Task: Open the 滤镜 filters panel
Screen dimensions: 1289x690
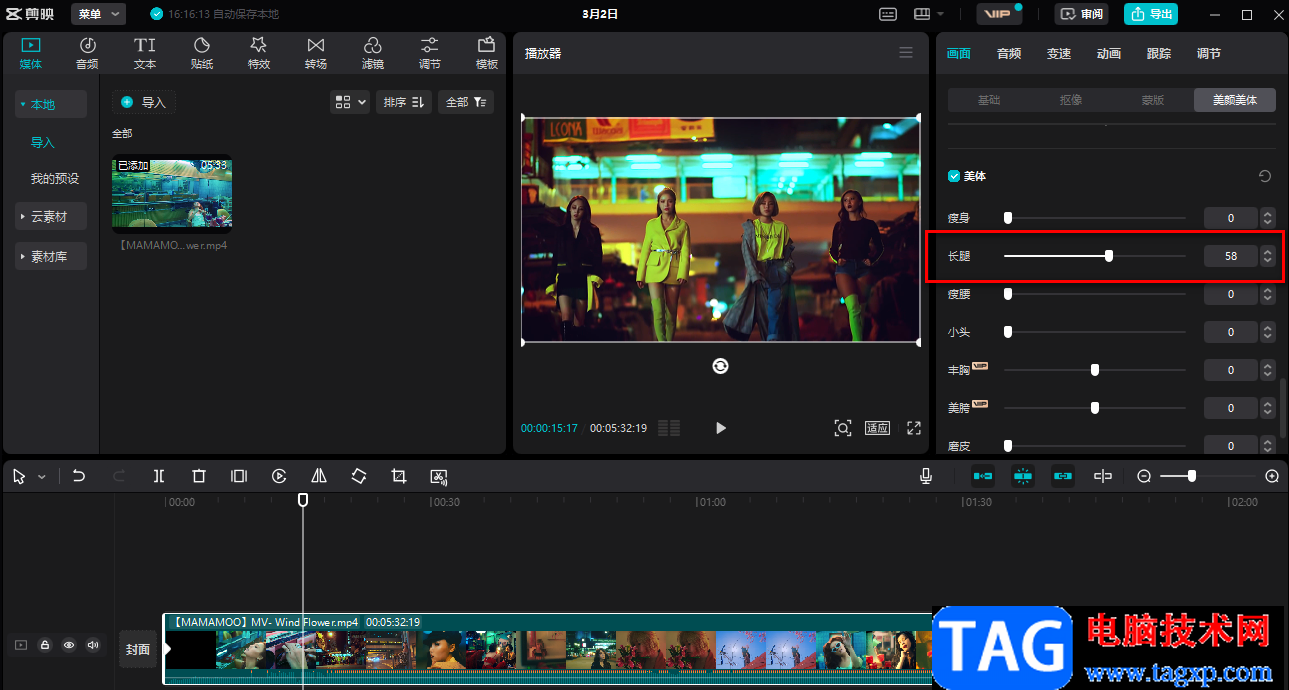Action: point(372,53)
